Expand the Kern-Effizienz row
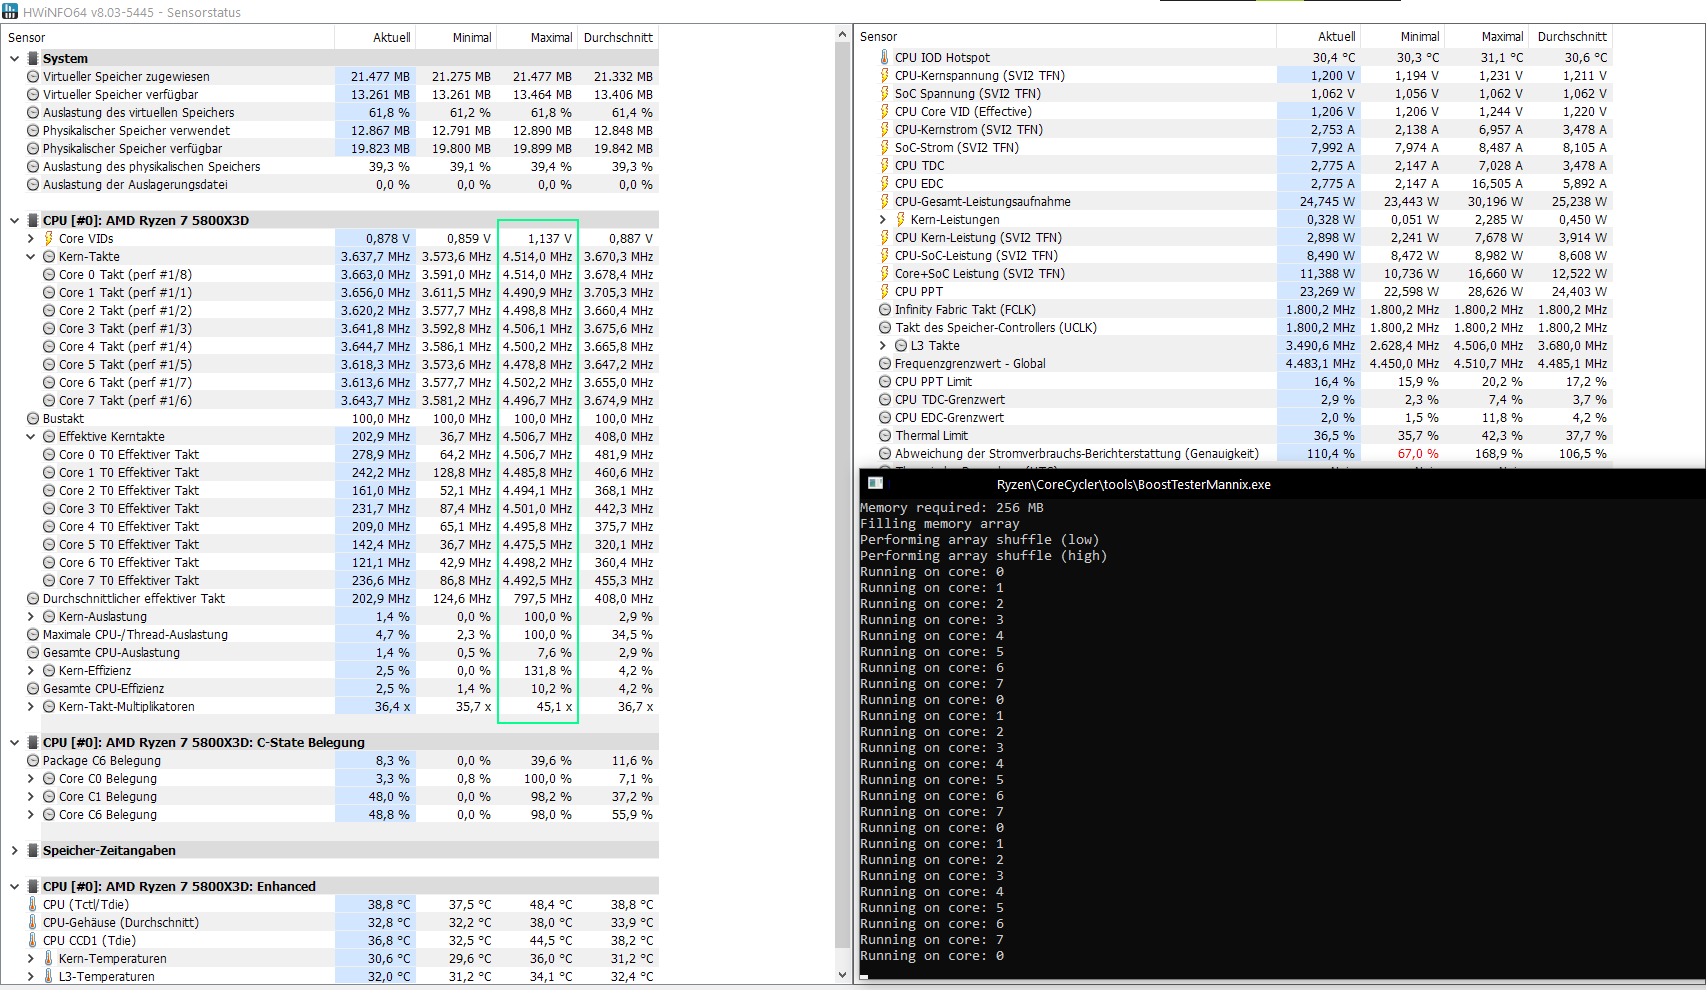This screenshot has width=1706, height=990. point(30,670)
